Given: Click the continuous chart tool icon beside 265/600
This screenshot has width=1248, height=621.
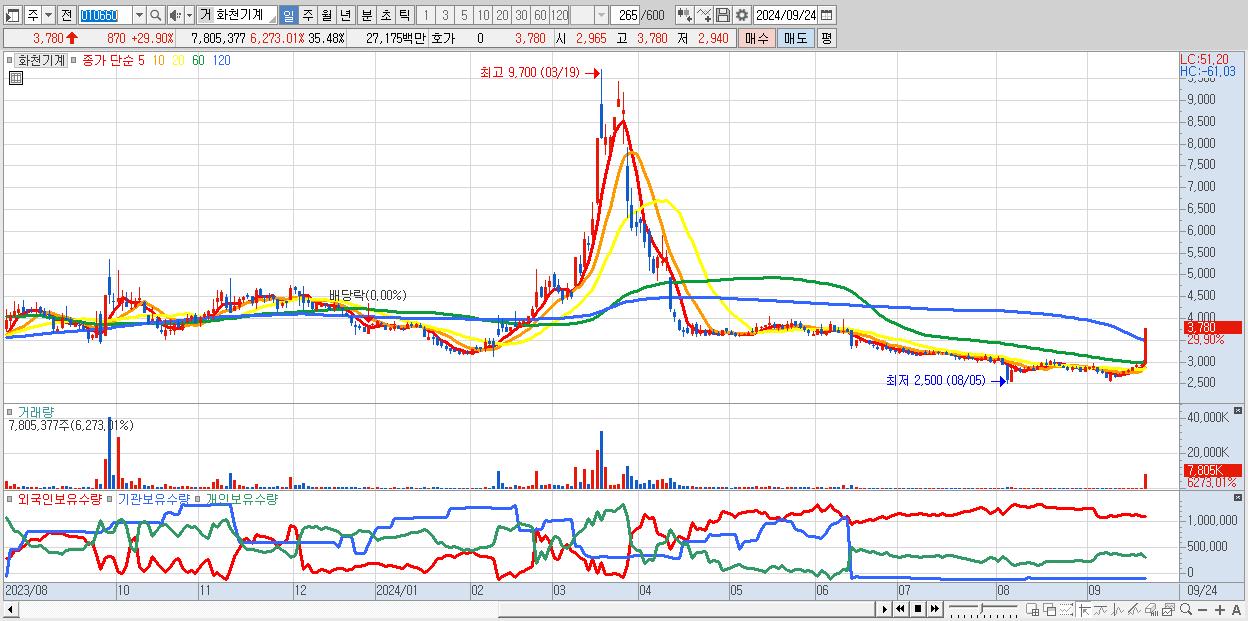Looking at the screenshot, I should (685, 15).
